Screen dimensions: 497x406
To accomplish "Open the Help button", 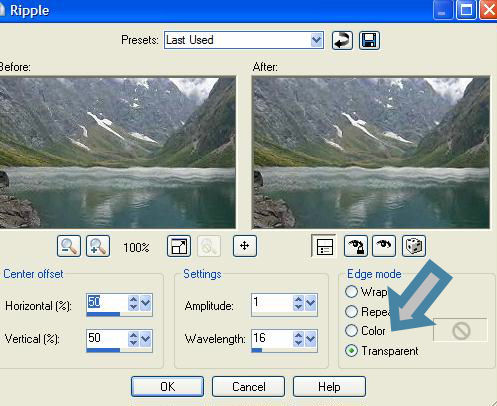I will pyautogui.click(x=329, y=387).
